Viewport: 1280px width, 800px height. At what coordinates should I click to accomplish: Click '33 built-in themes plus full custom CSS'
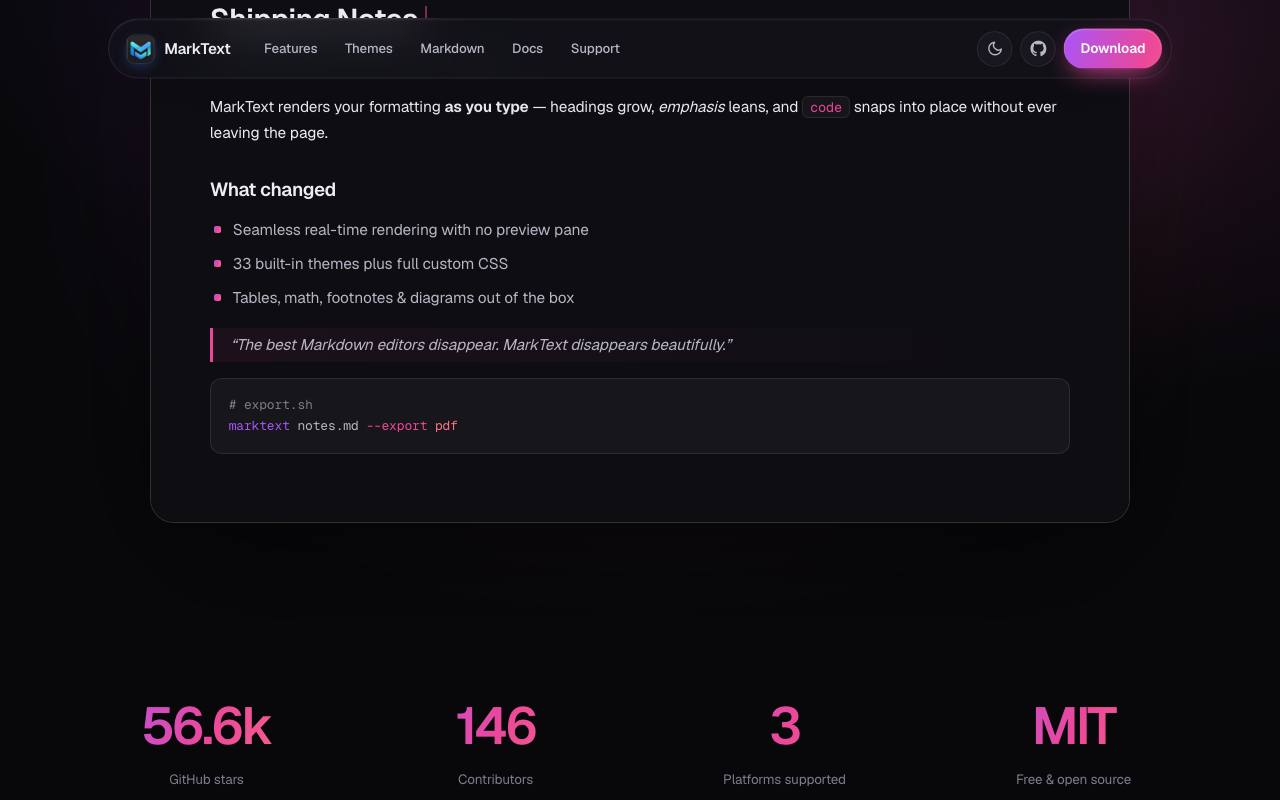(x=370, y=264)
